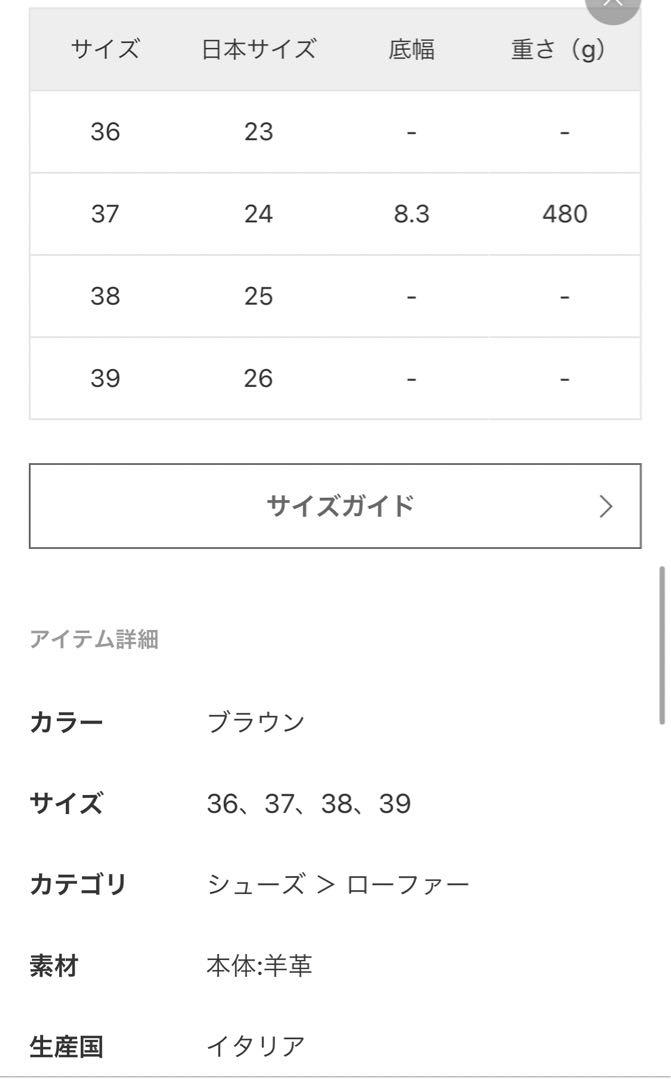Click the chevron arrow on サイズガイド
The image size is (671, 1080).
(x=605, y=506)
